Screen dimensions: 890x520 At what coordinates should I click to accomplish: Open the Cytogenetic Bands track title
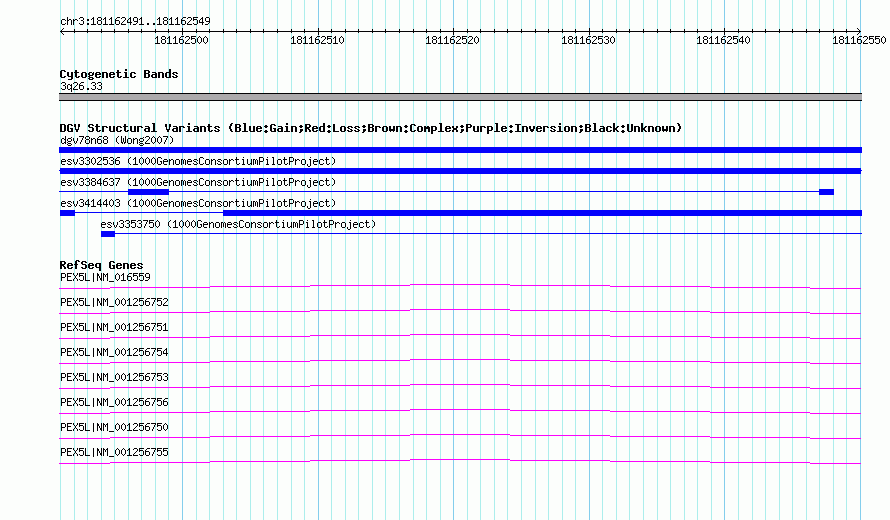click(119, 74)
